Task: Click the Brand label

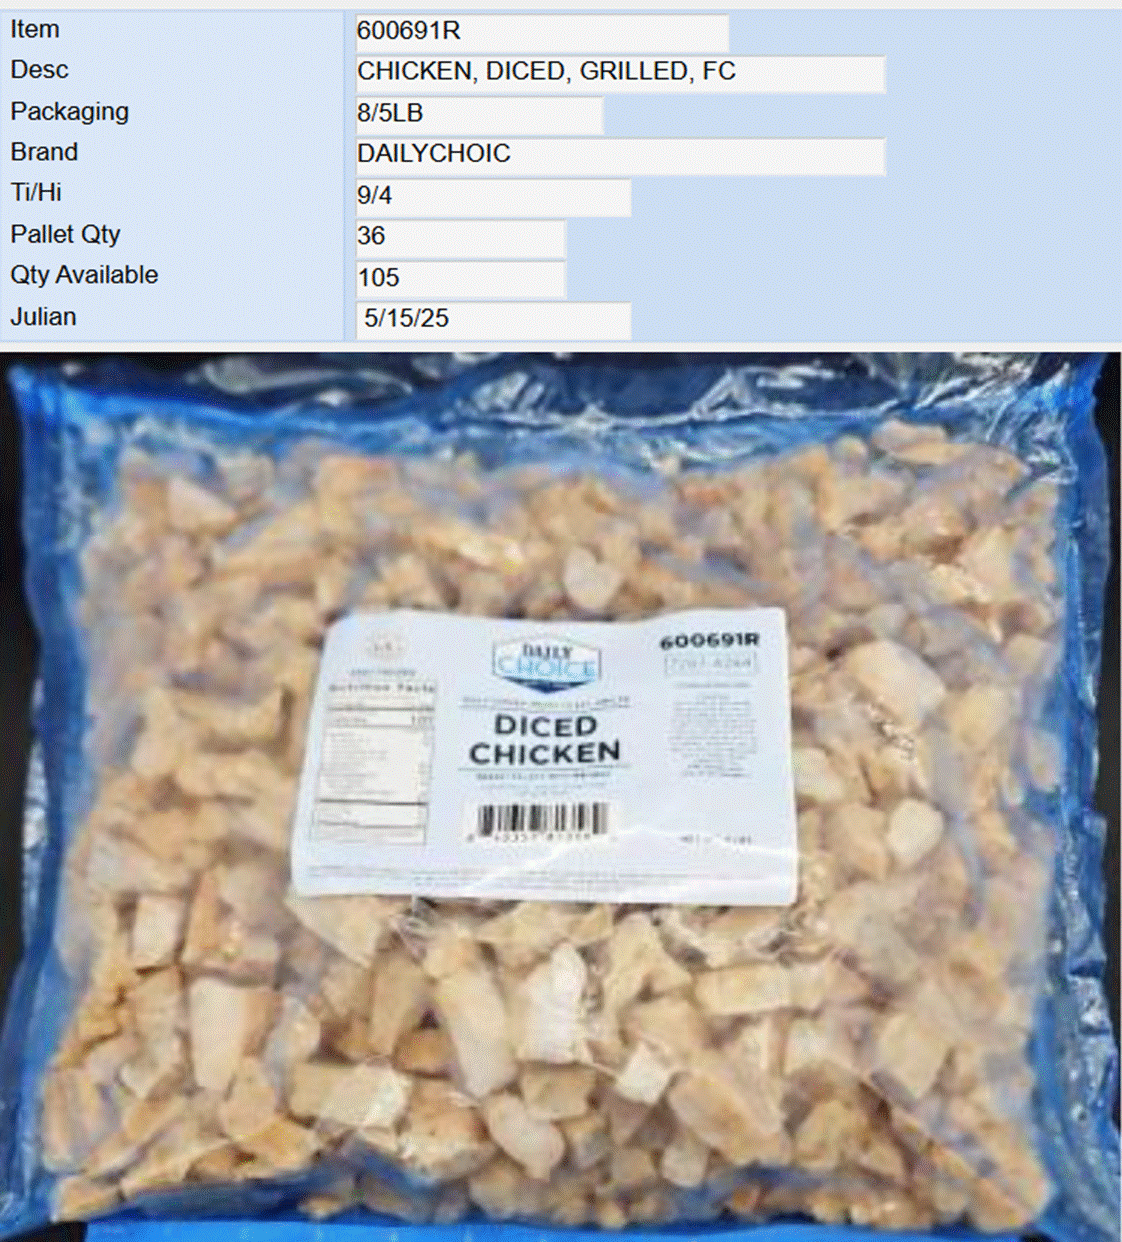Action: [x=44, y=152]
